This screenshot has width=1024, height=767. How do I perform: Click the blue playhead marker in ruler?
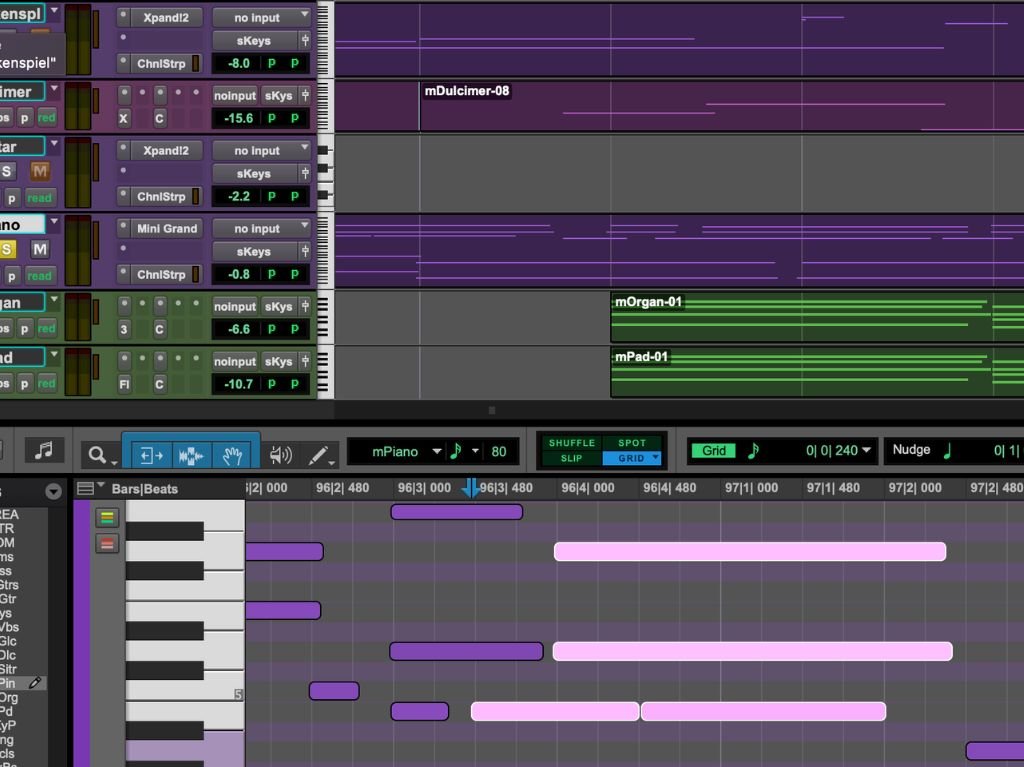pos(470,487)
